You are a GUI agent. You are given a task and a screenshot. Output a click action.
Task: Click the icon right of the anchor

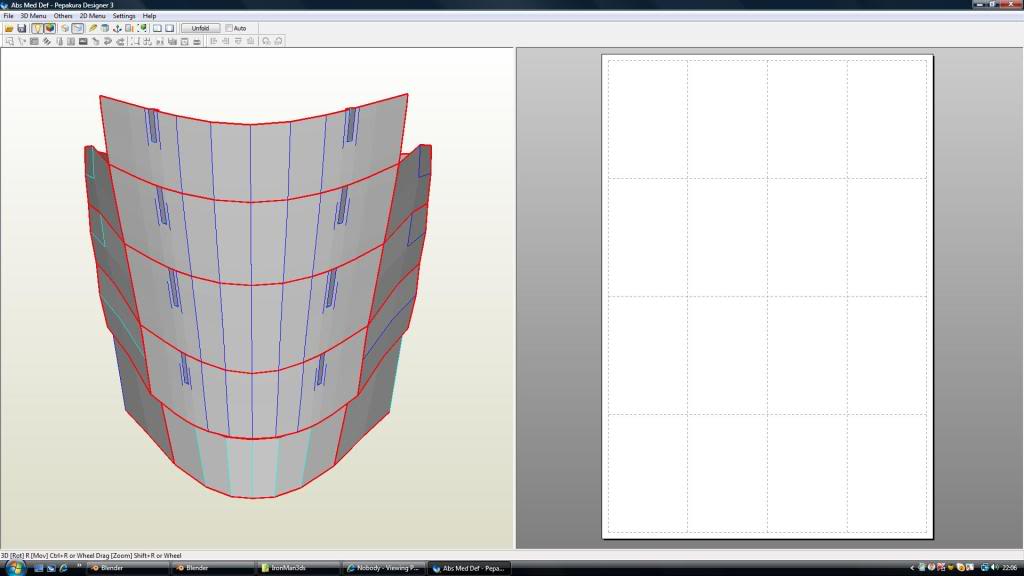tap(129, 28)
